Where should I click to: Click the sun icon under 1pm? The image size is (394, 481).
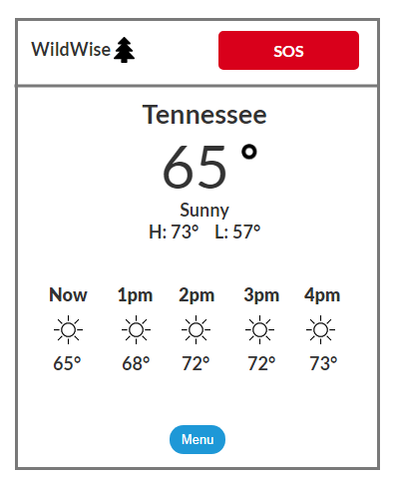point(136,330)
